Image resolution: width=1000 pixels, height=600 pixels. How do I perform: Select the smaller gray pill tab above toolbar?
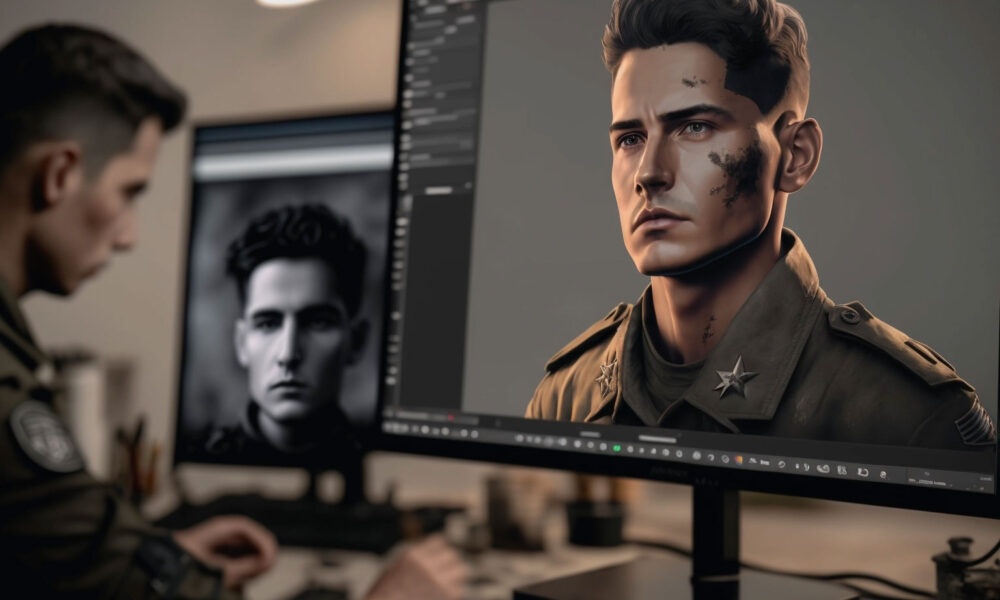coord(590,433)
